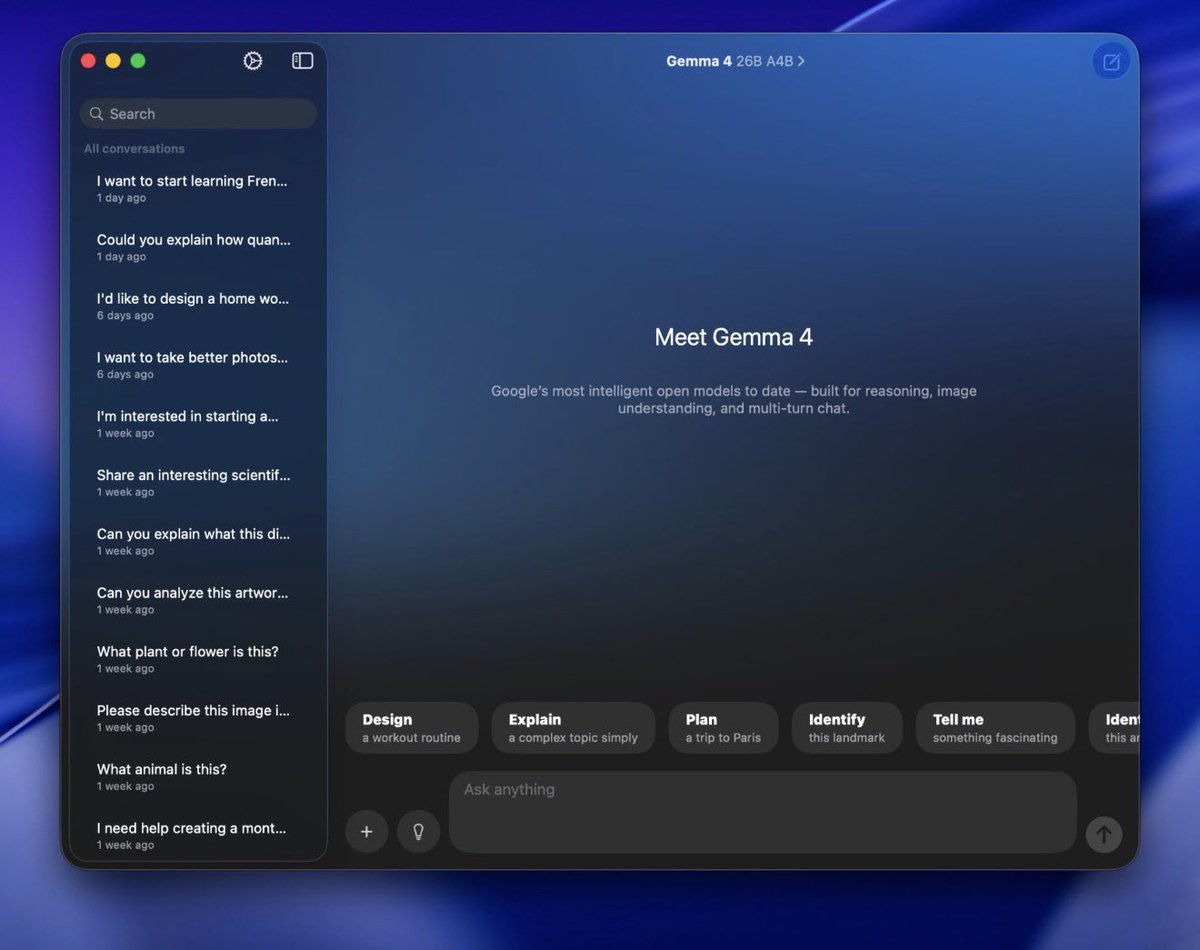Maximize the window with green button
This screenshot has width=1200, height=950.
(x=138, y=61)
